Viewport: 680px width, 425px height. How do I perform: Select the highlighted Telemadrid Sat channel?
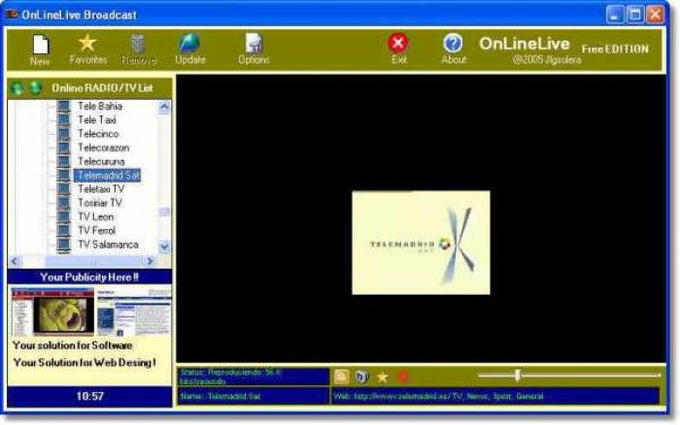coord(108,176)
